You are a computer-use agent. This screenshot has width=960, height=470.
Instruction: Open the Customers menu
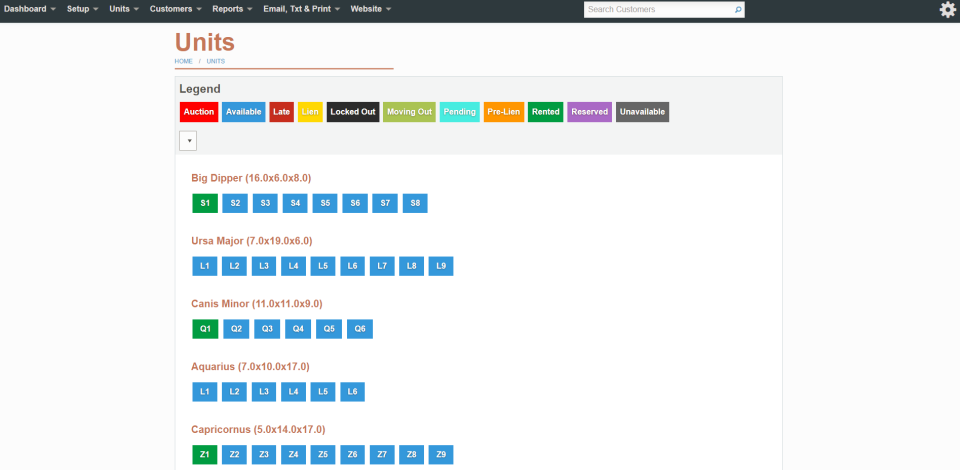176,9
